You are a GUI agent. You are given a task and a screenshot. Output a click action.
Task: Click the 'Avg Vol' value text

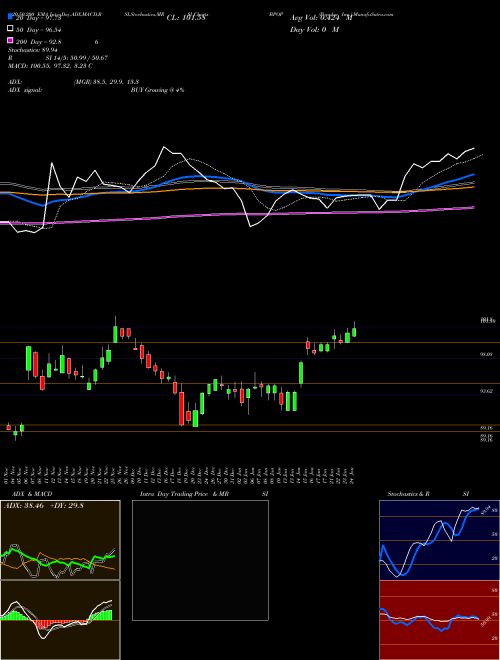(321, 18)
